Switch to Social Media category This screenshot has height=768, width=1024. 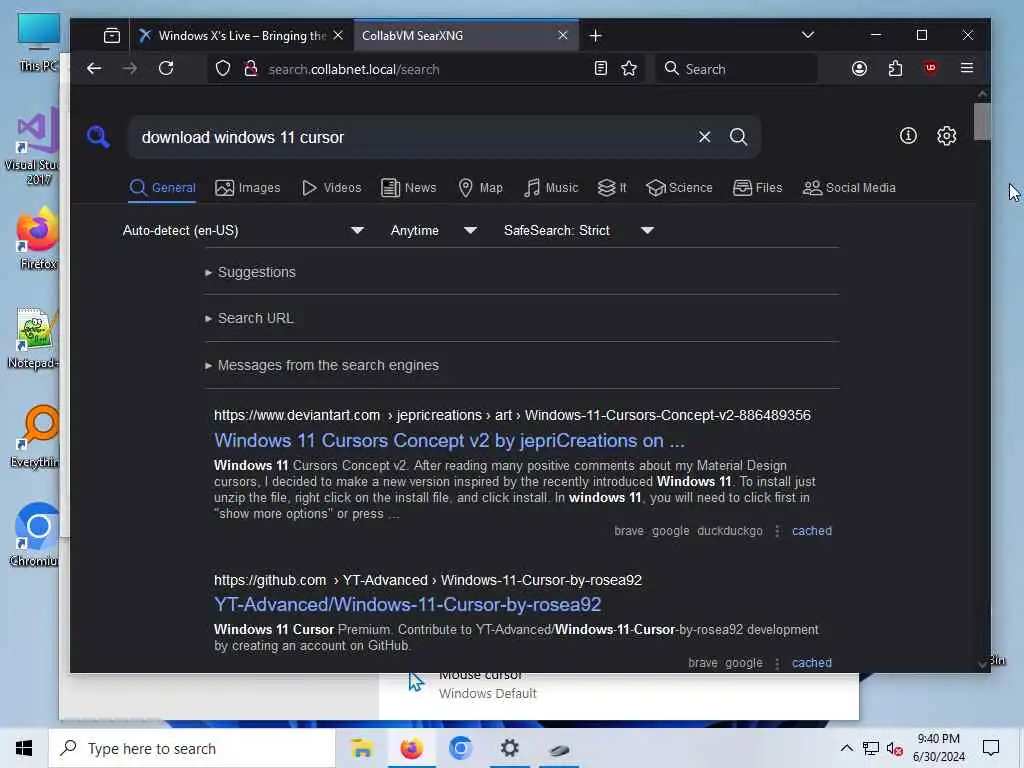(x=848, y=188)
